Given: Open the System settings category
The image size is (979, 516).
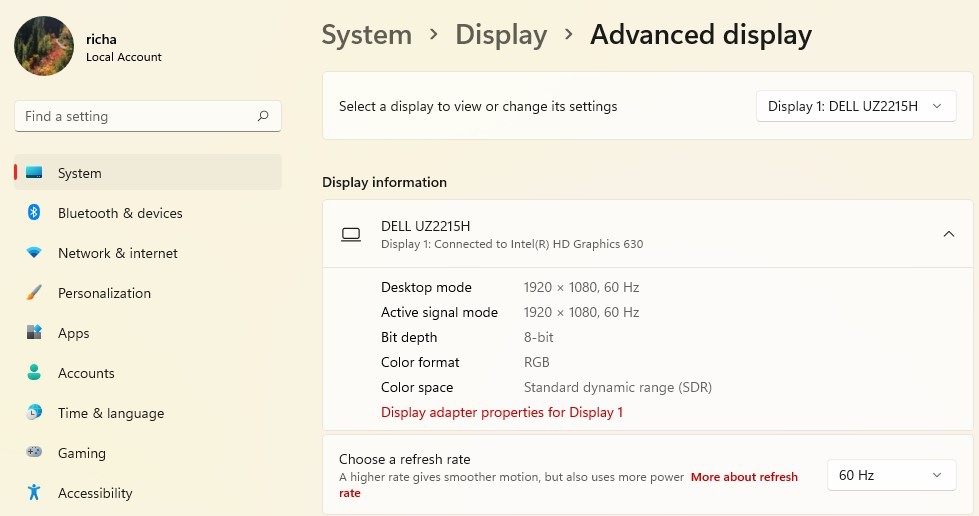Looking at the screenshot, I should [x=148, y=172].
